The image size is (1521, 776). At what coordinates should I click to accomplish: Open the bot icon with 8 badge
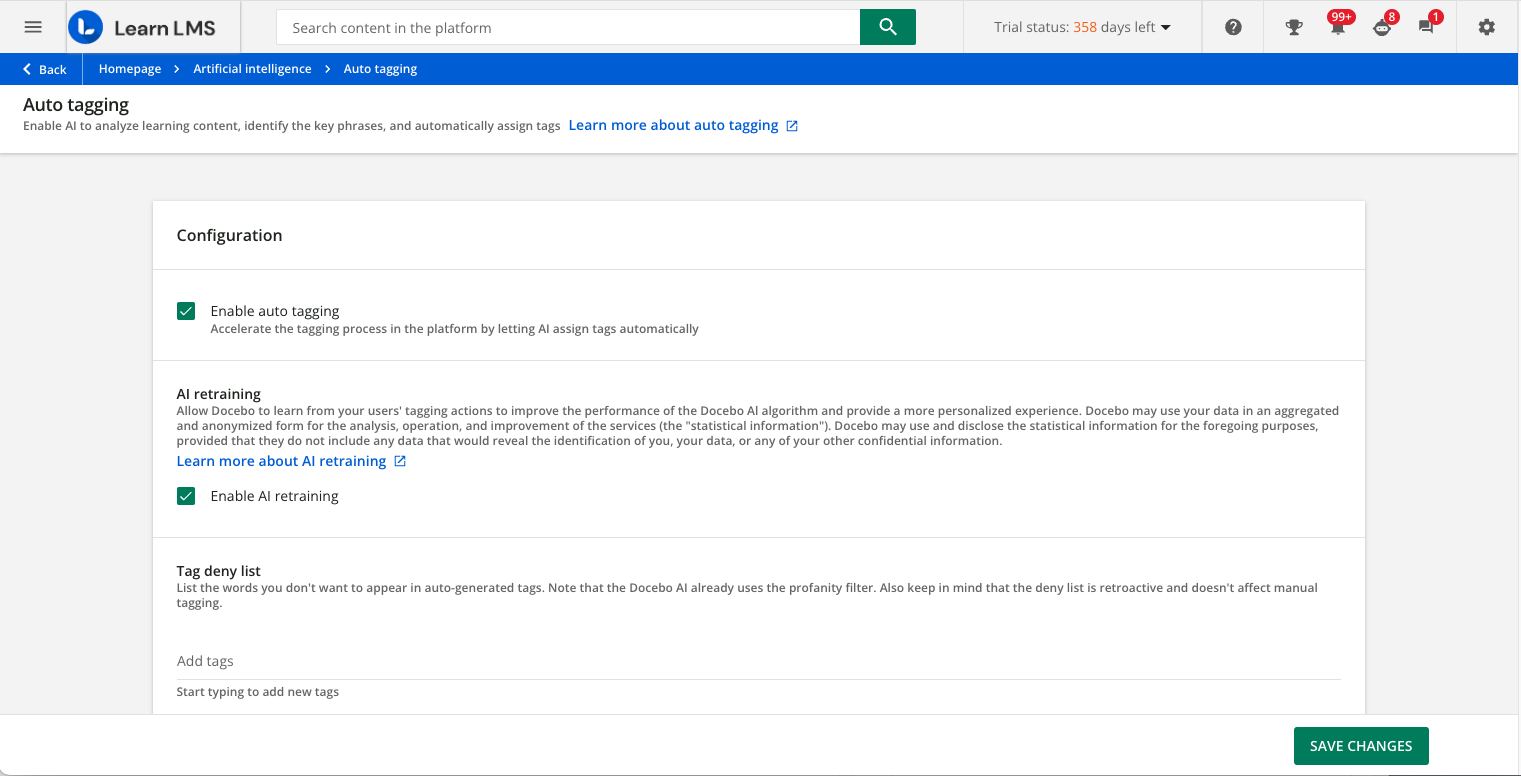1382,27
